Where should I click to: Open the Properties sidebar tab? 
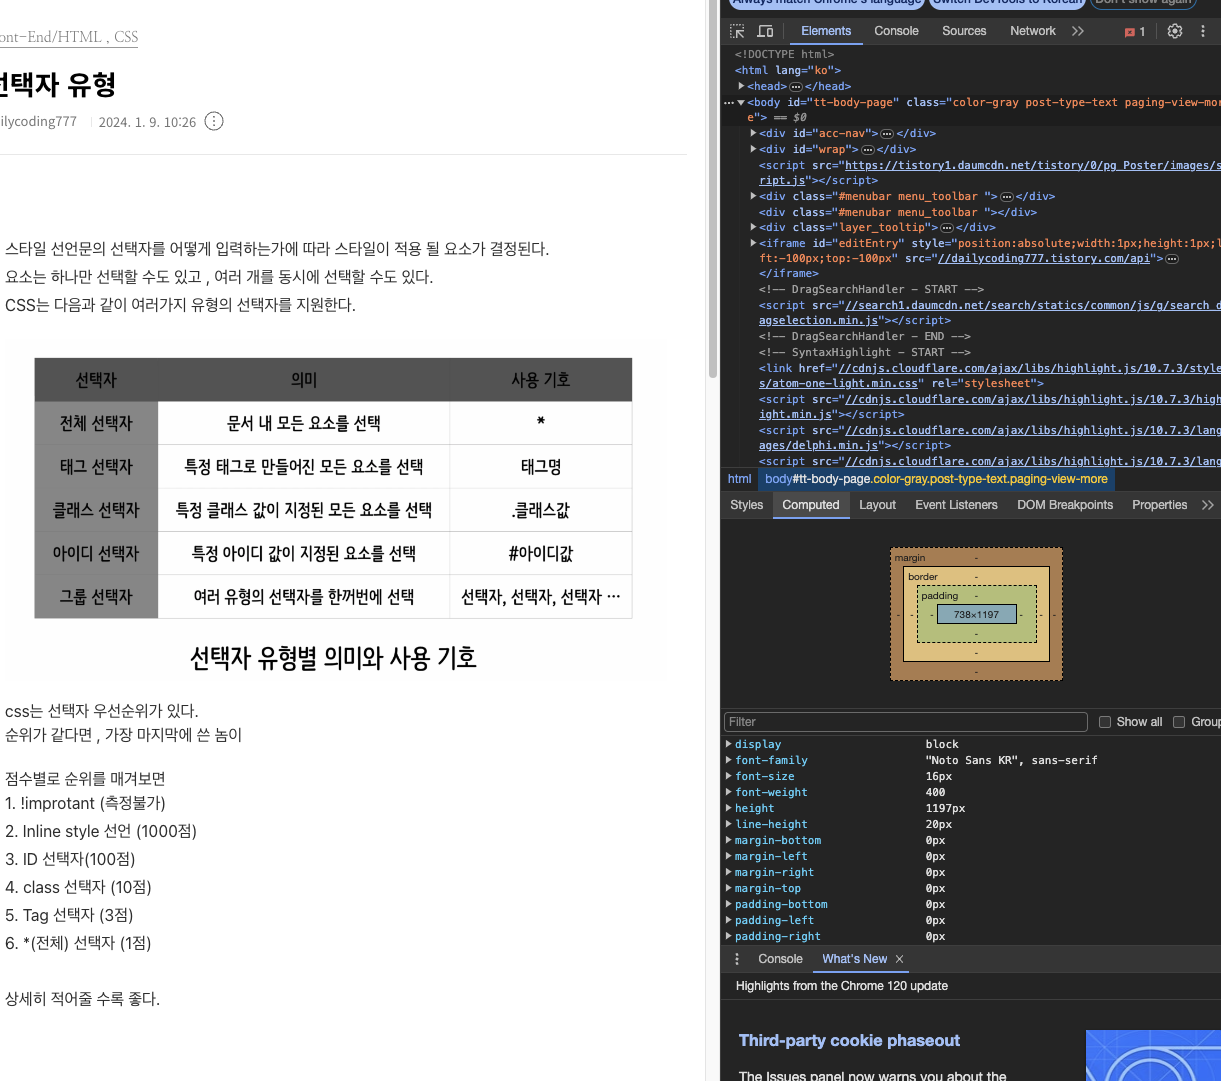(x=1159, y=505)
